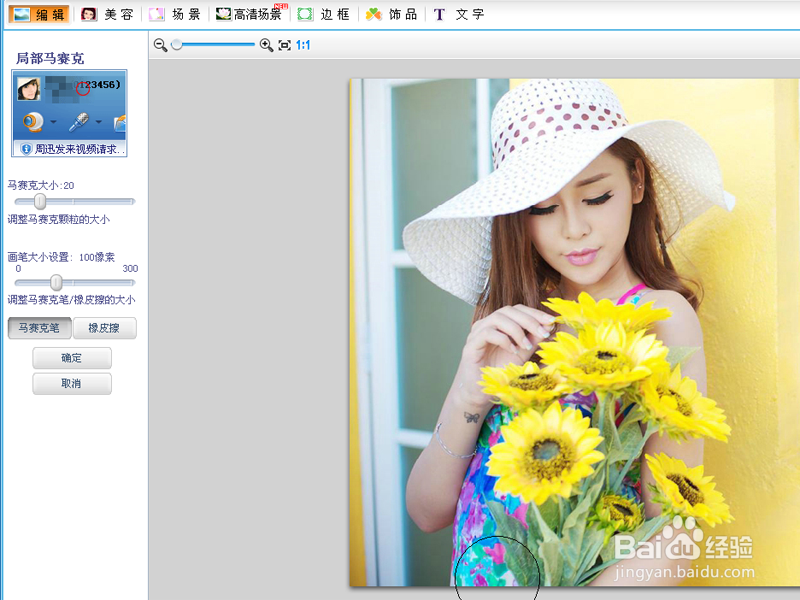Click the fit-to-window icon
The height and width of the screenshot is (600, 800).
[285, 45]
